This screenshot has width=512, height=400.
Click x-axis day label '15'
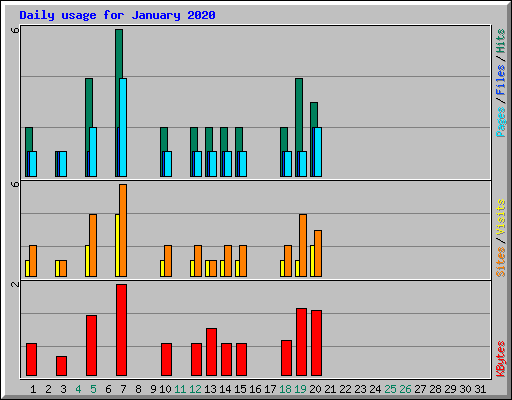[240, 389]
